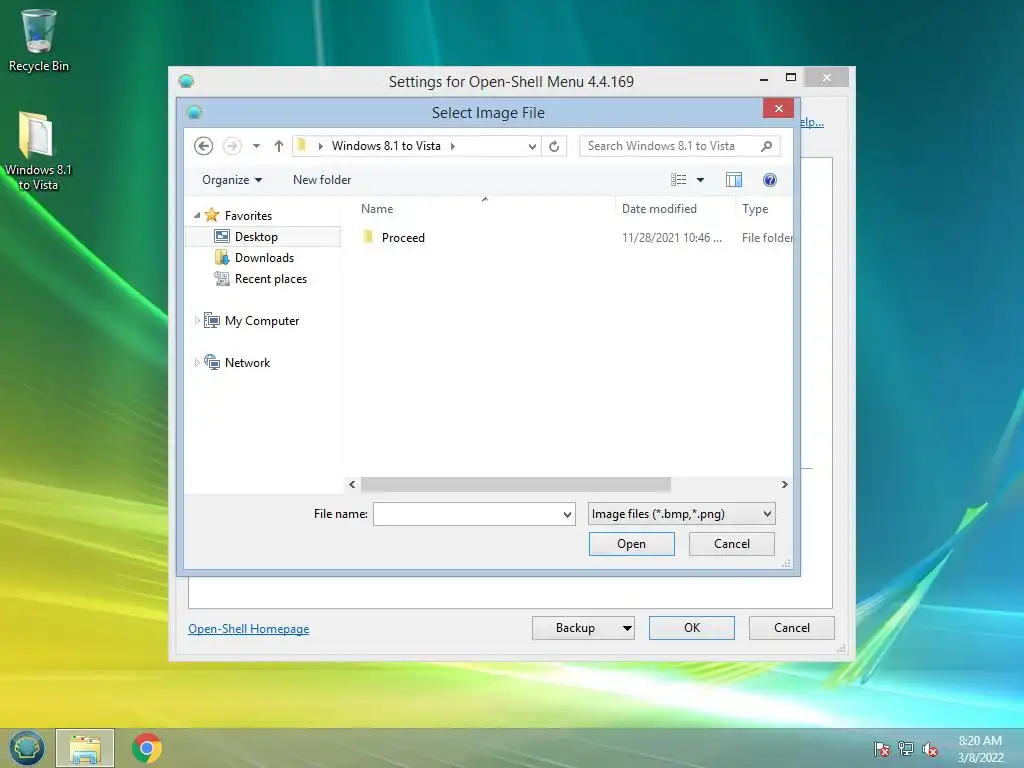Click the network tray icon
The height and width of the screenshot is (768, 1024).
pos(906,749)
